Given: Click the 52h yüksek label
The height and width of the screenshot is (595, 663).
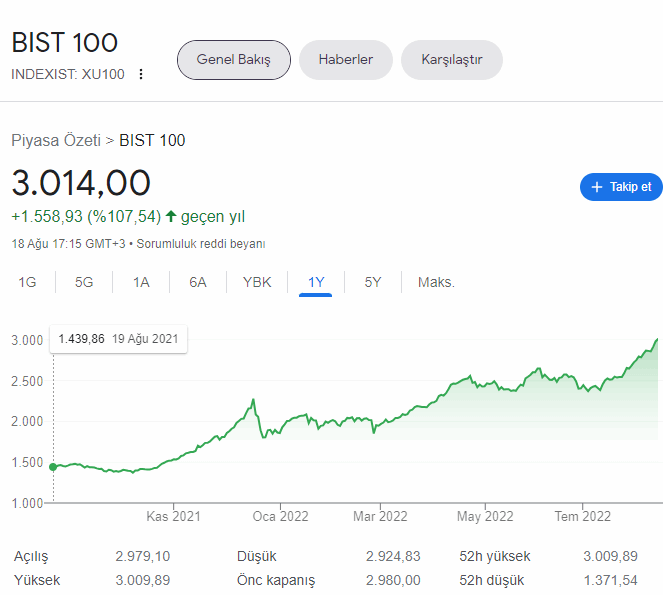Looking at the screenshot, I should 495,556.
